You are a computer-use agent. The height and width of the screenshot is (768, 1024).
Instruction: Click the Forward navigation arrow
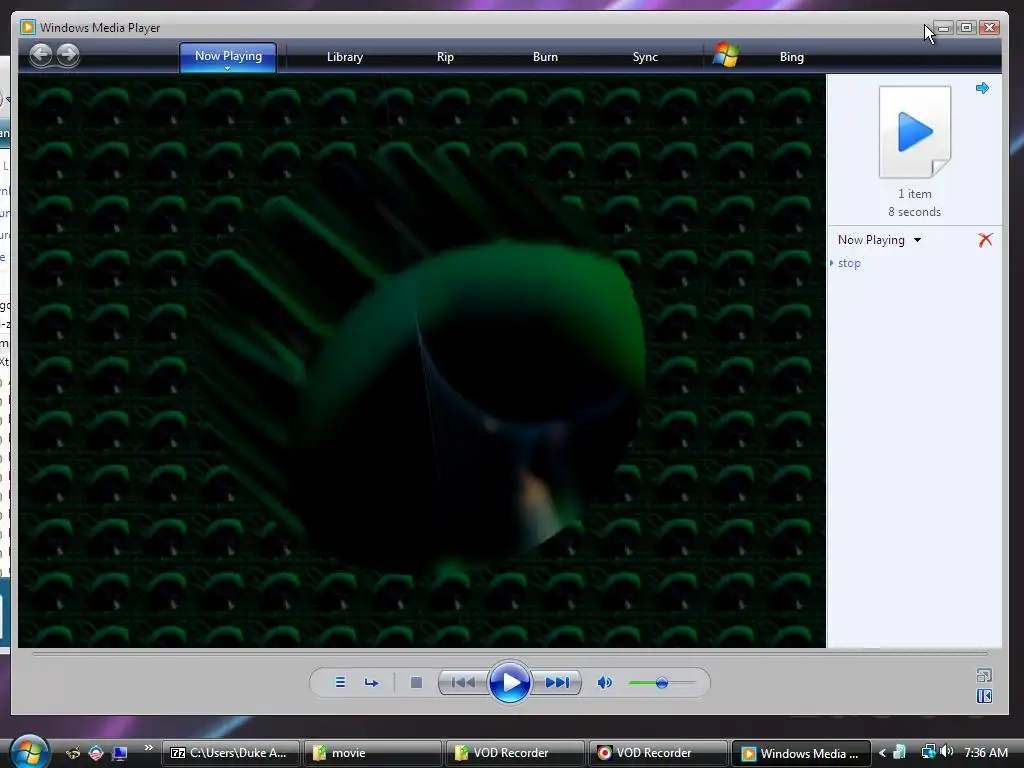point(68,55)
